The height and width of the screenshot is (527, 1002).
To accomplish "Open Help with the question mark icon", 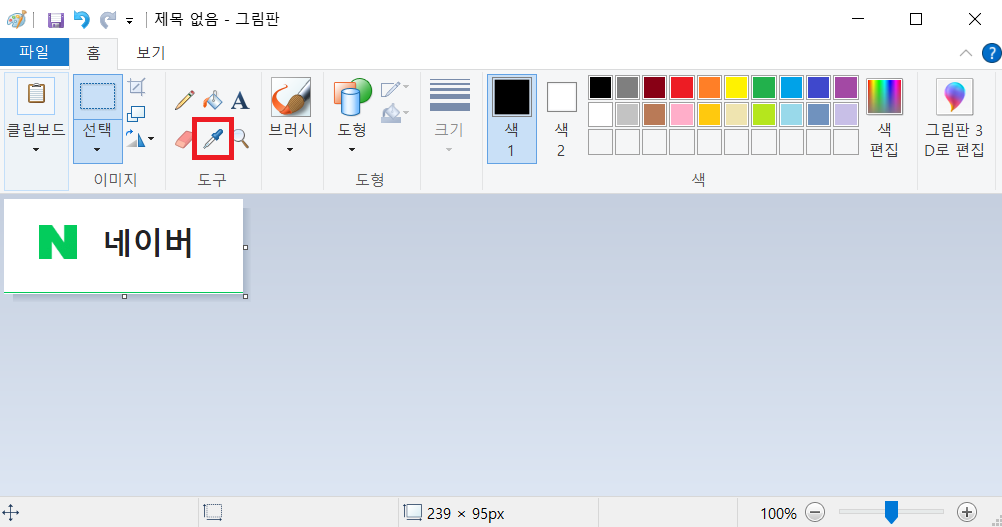I will pyautogui.click(x=991, y=53).
